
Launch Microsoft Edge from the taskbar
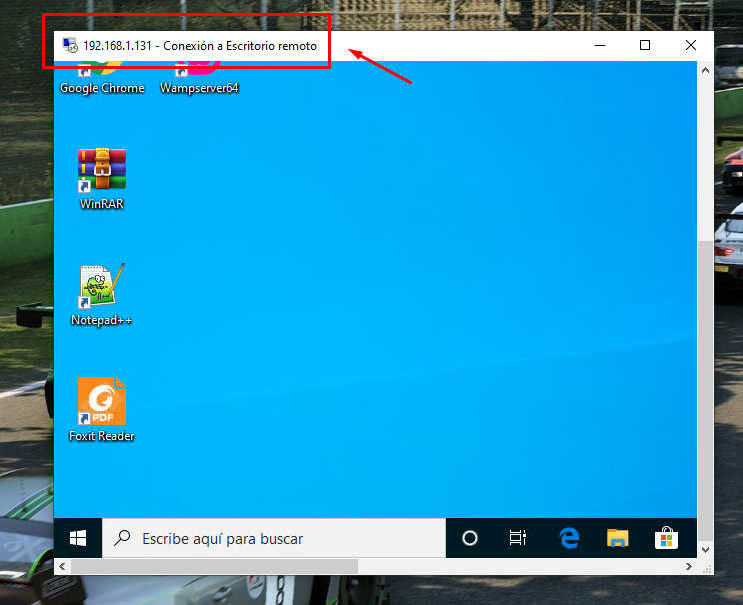pyautogui.click(x=569, y=539)
